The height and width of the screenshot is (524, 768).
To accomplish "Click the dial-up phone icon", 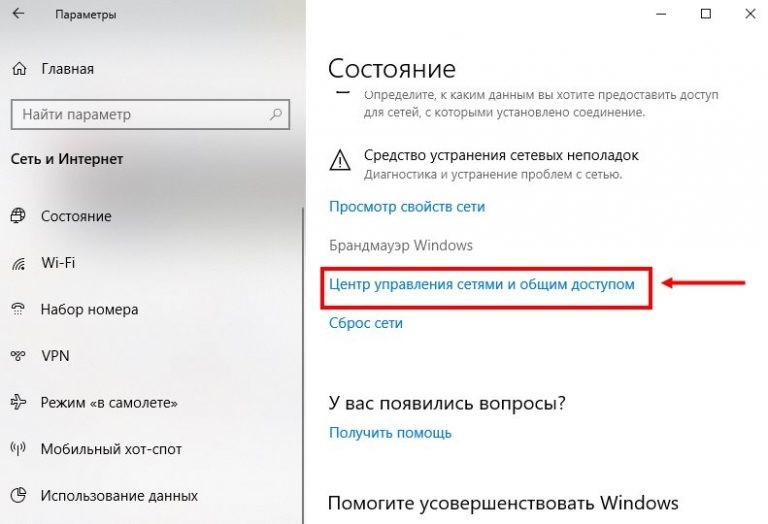I will [18, 309].
